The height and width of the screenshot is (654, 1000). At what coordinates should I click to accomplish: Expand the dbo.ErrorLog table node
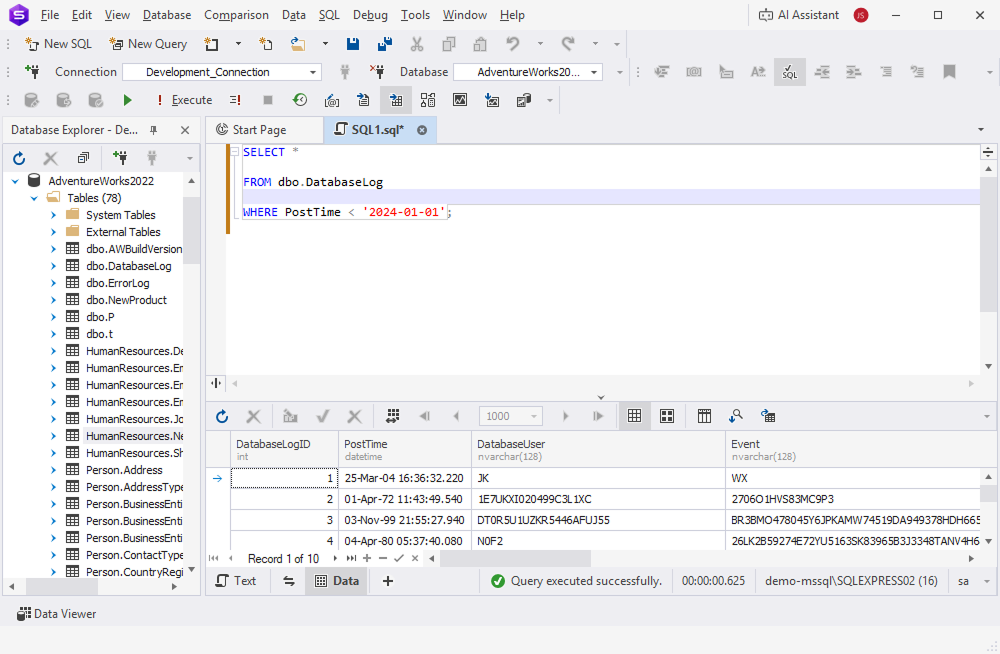point(53,283)
